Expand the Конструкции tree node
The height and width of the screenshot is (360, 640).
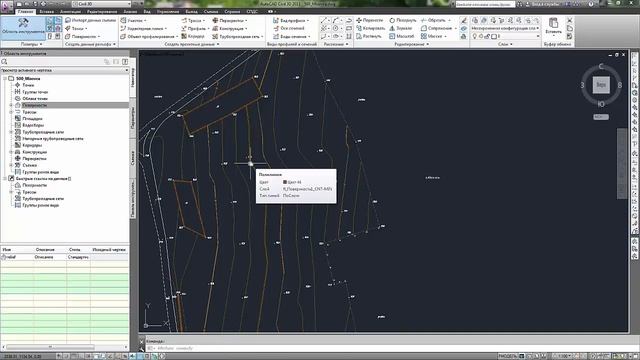pyautogui.click(x=11, y=152)
